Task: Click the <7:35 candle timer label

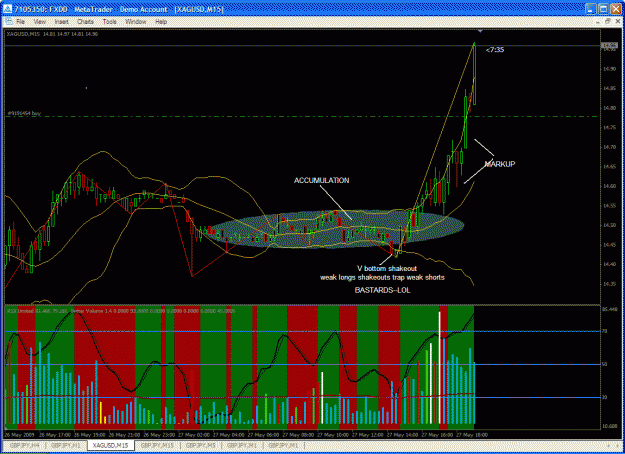Action: (495, 50)
